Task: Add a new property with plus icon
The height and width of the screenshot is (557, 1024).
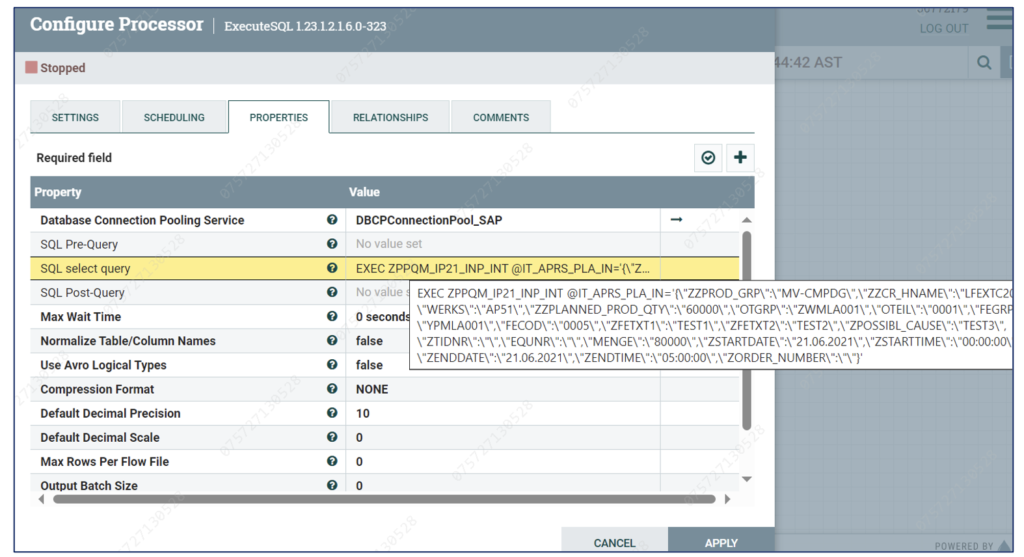Action: 740,157
